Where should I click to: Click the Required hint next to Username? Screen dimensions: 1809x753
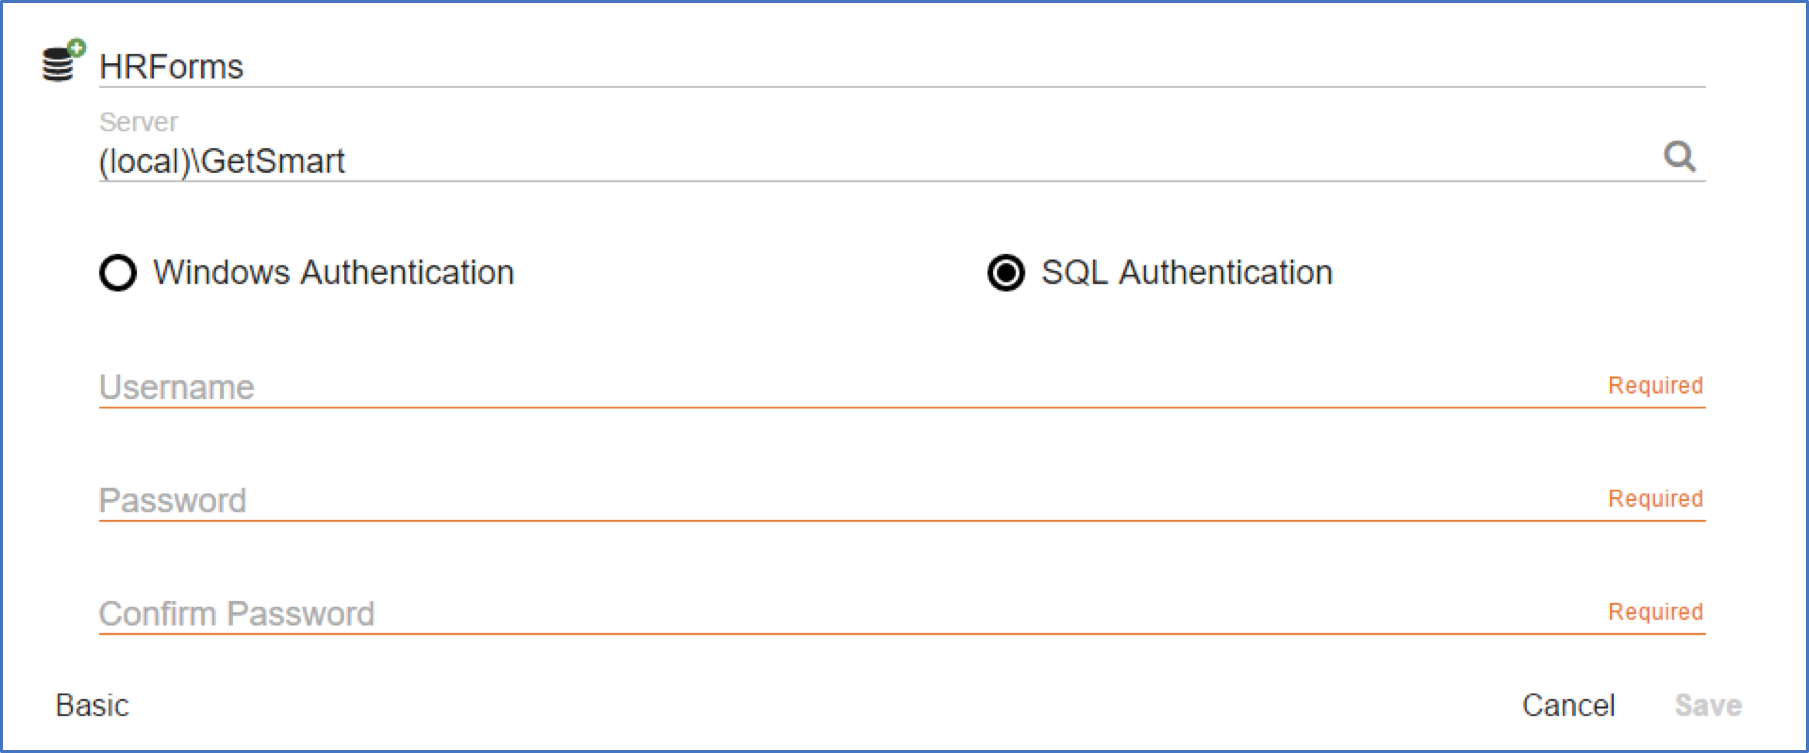1654,386
